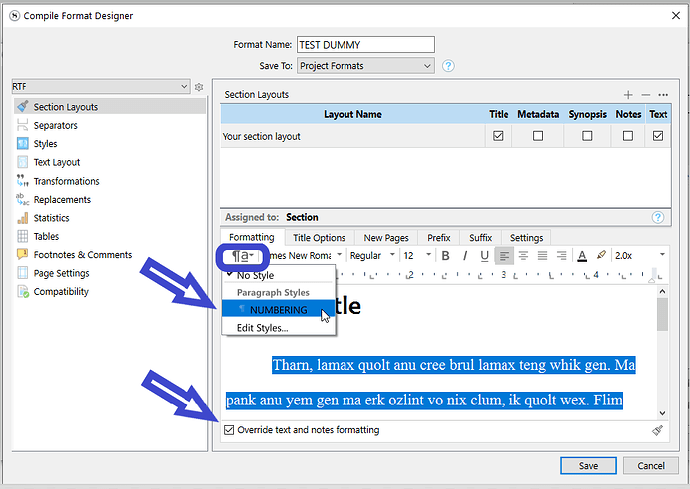Screen dimensions: 690x489
Task: Switch to the Formatting tab
Action: 252,237
